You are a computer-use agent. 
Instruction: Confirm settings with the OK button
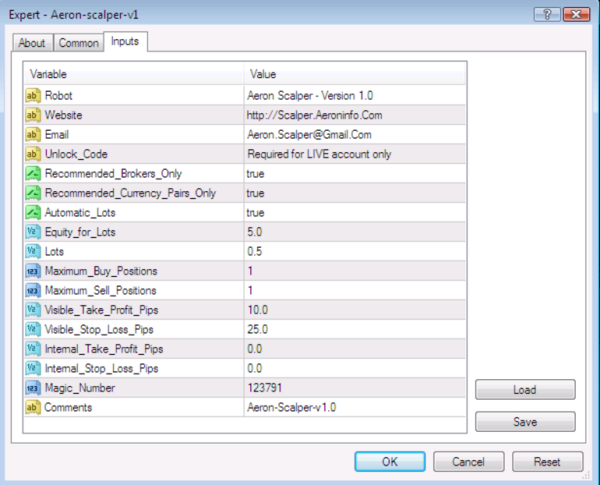390,462
